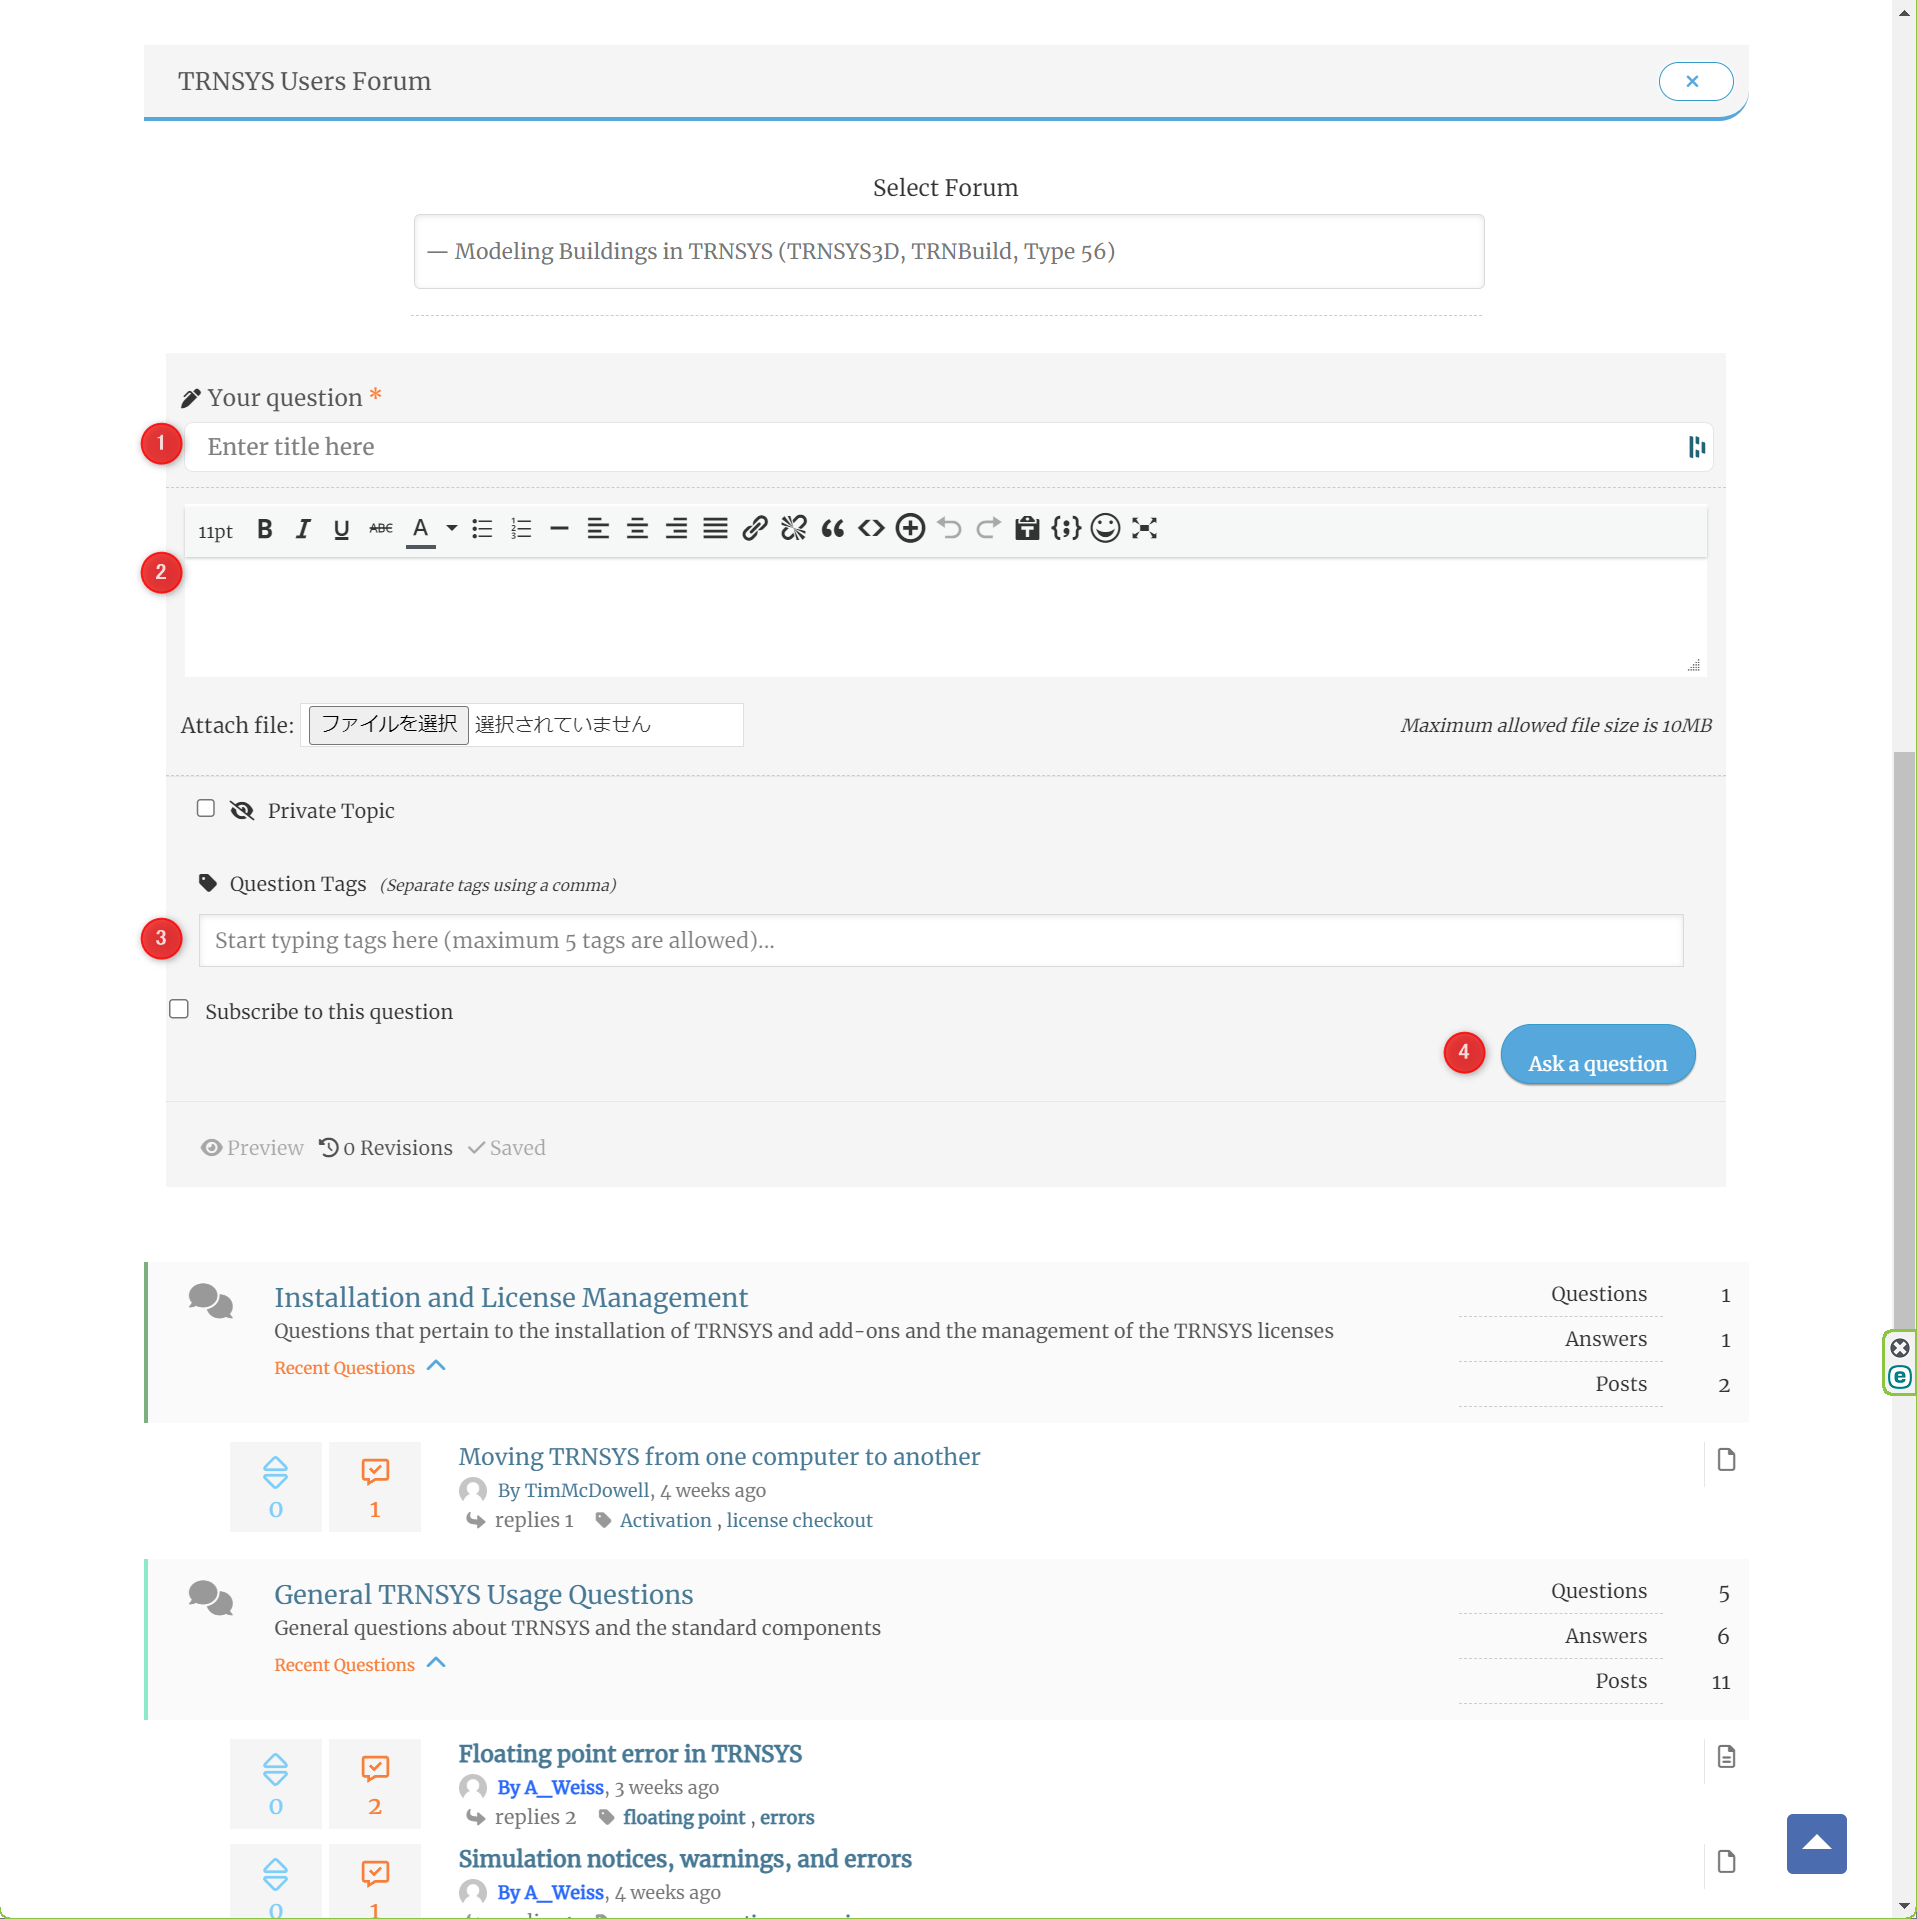
Task: Click answers icon on Floating point topic
Action: point(375,1768)
